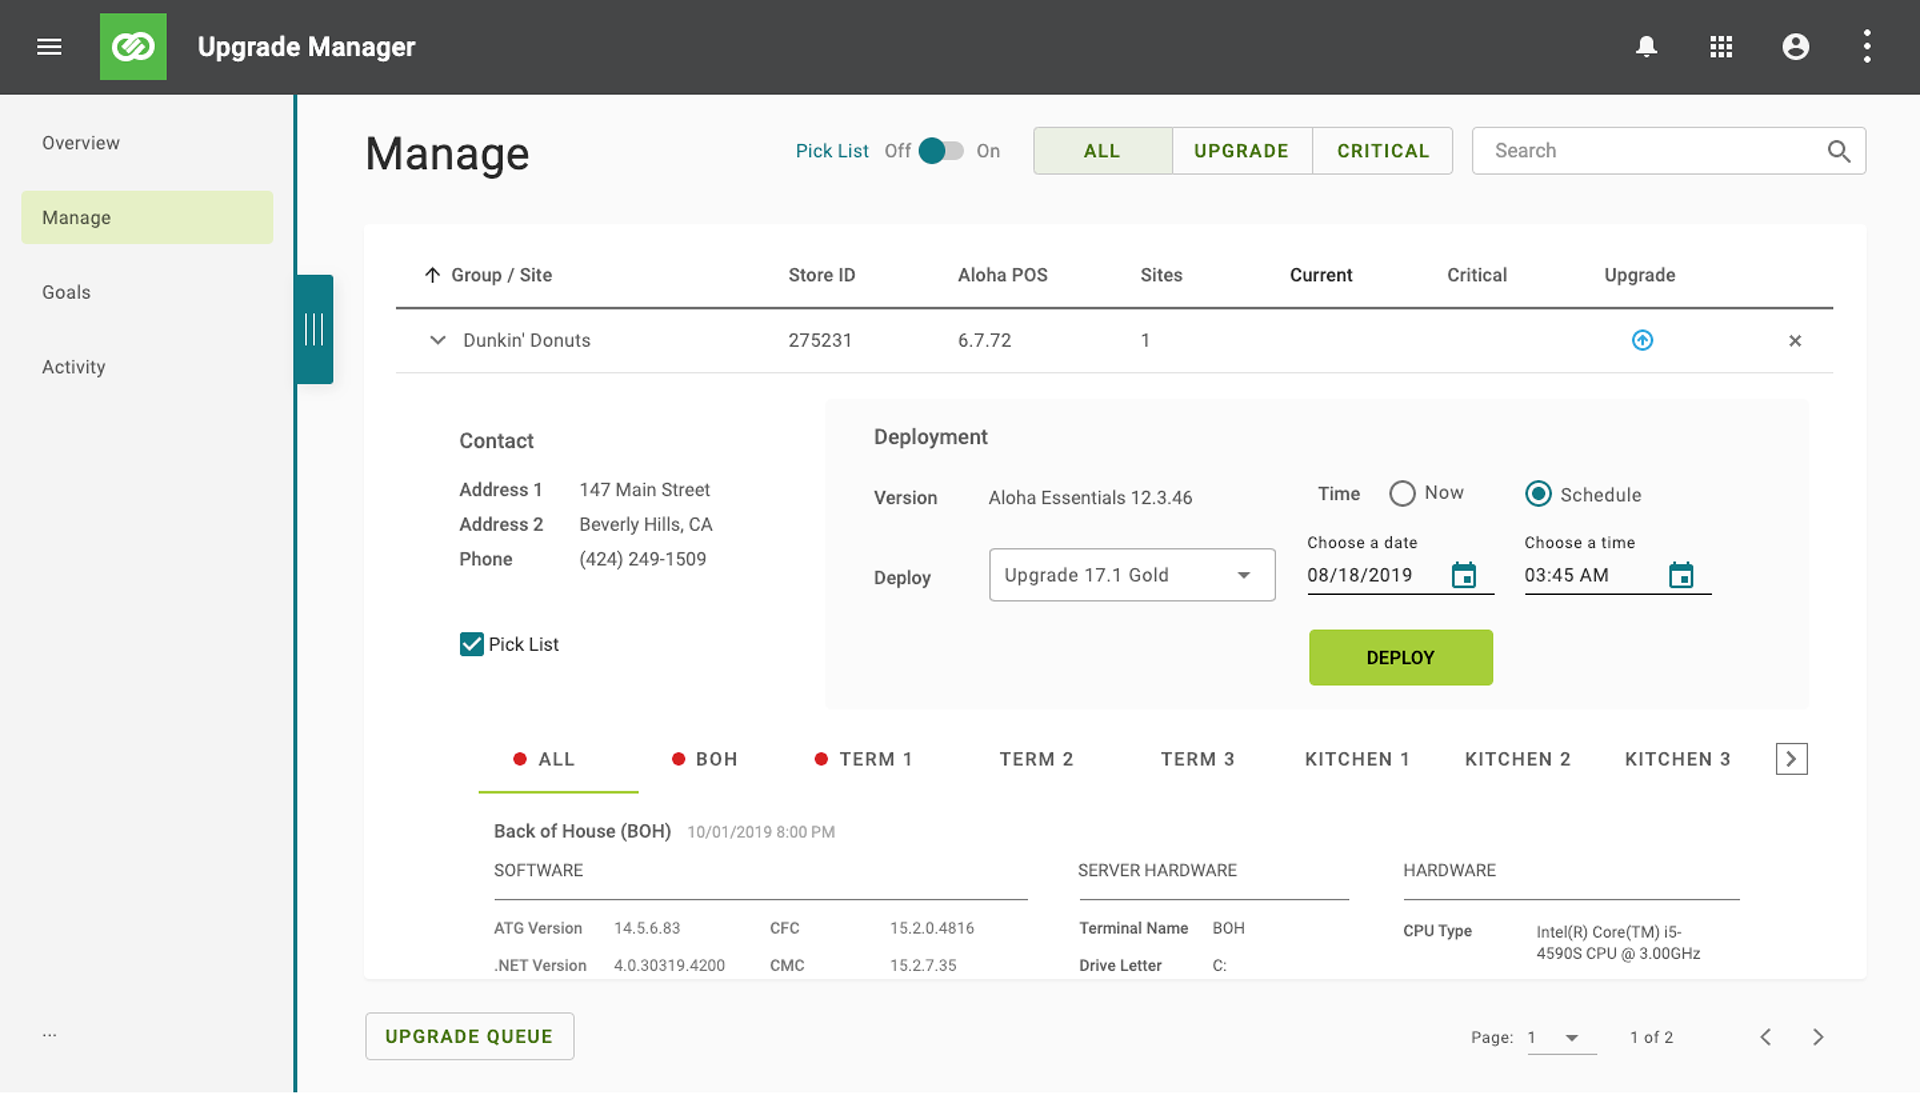Open Manage in the sidebar

tap(147, 218)
